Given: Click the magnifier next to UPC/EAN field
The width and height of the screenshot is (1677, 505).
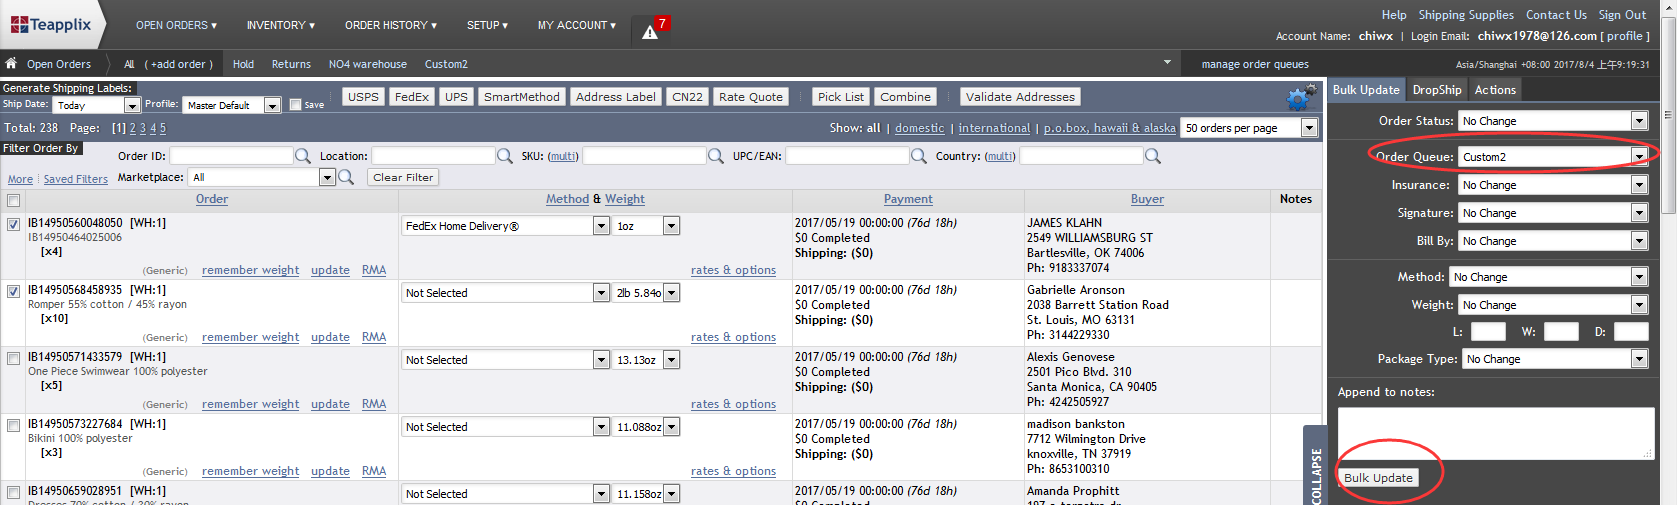Looking at the screenshot, I should click(918, 156).
